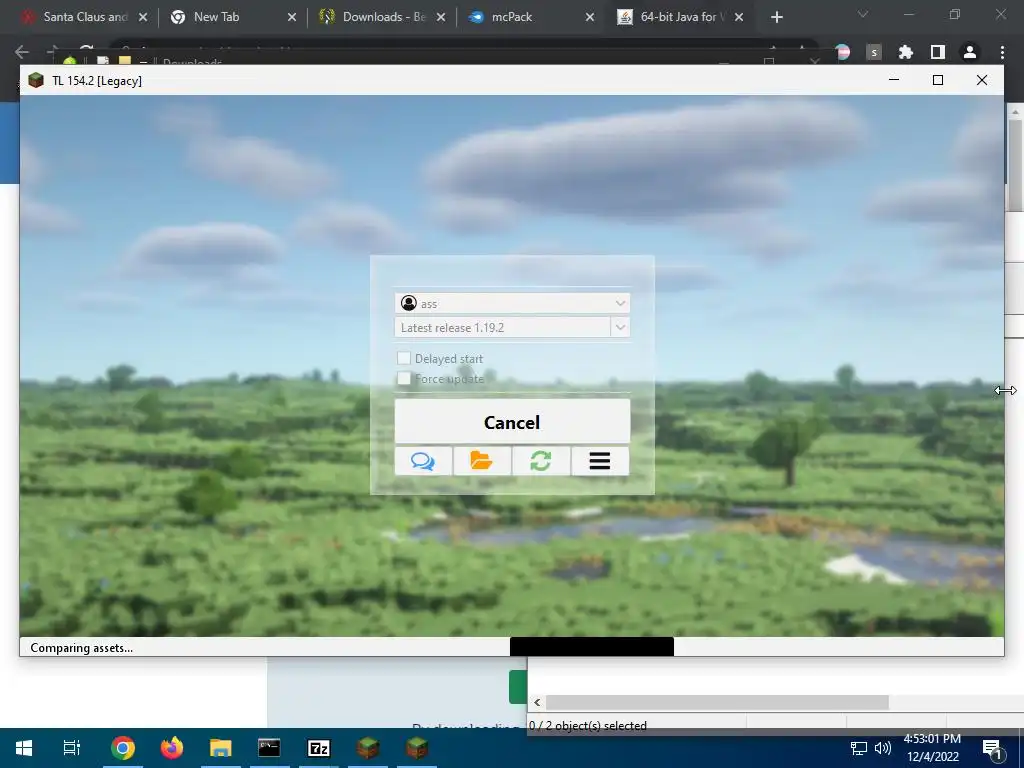
Task: Click the 'Comparing assets...' status text
Action: pyautogui.click(x=82, y=648)
